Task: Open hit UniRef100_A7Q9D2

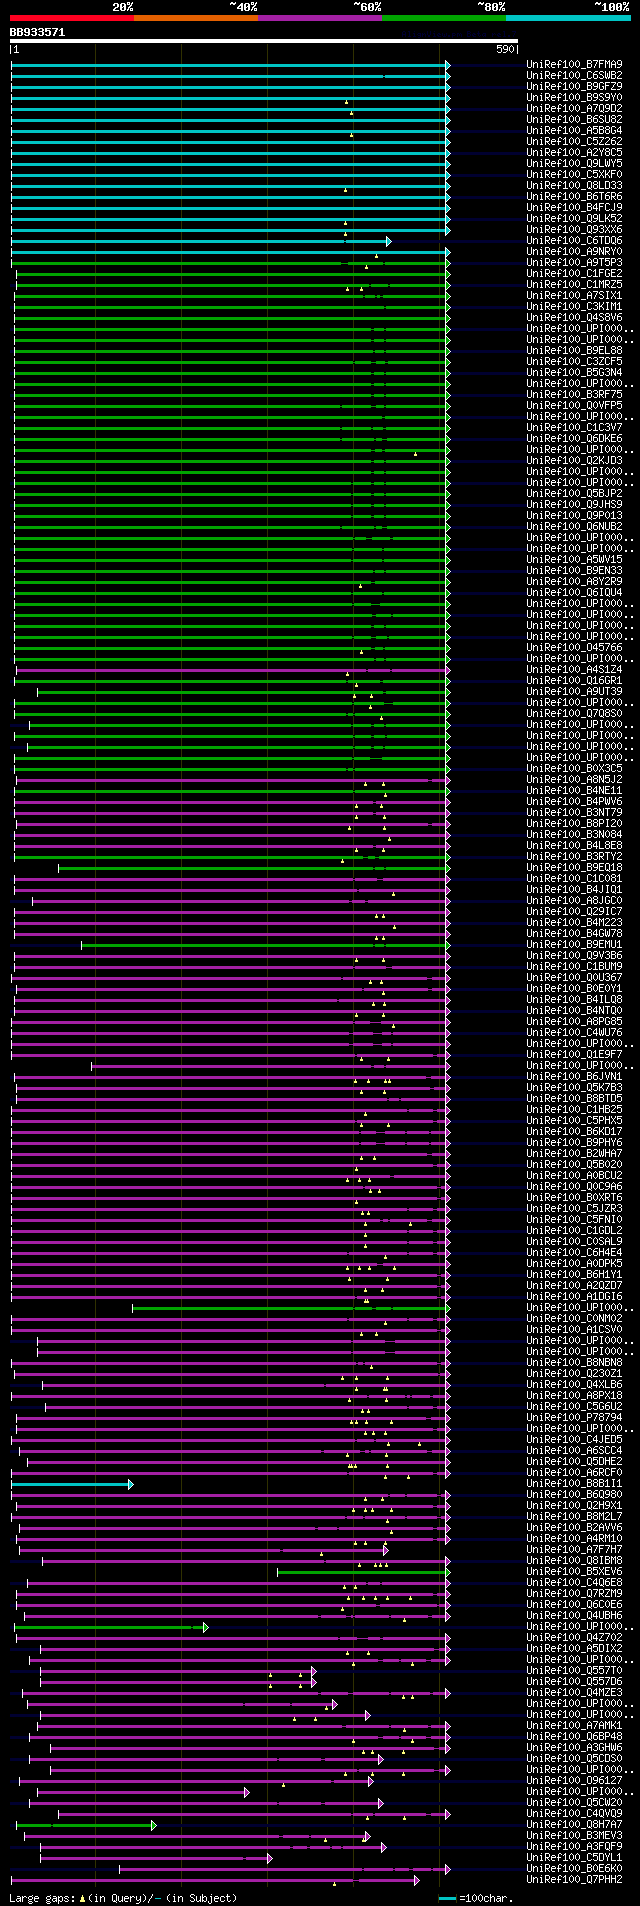Action: pyautogui.click(x=574, y=109)
